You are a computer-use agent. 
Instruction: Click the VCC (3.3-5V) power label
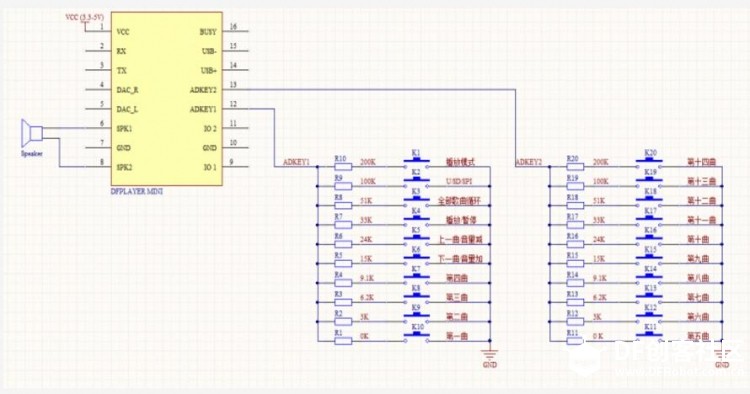[x=85, y=17]
